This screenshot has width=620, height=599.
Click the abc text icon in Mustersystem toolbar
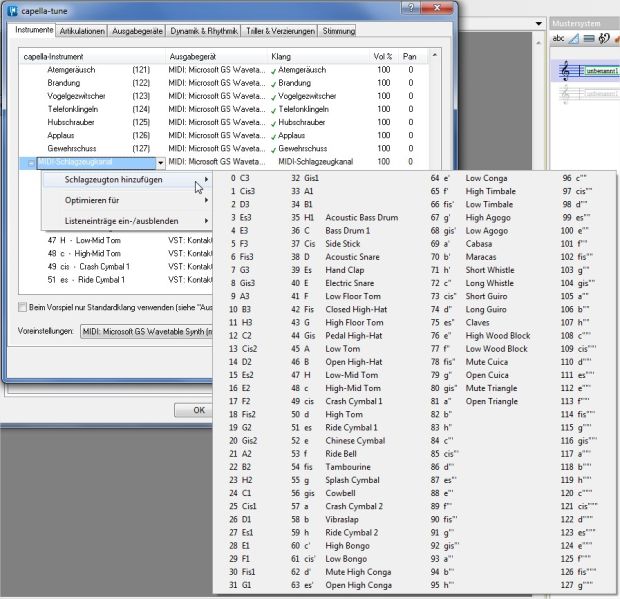pos(559,39)
